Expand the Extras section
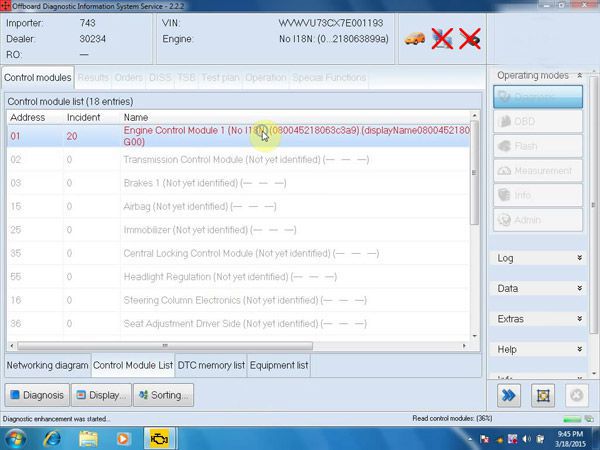This screenshot has width=600, height=450. [538, 319]
